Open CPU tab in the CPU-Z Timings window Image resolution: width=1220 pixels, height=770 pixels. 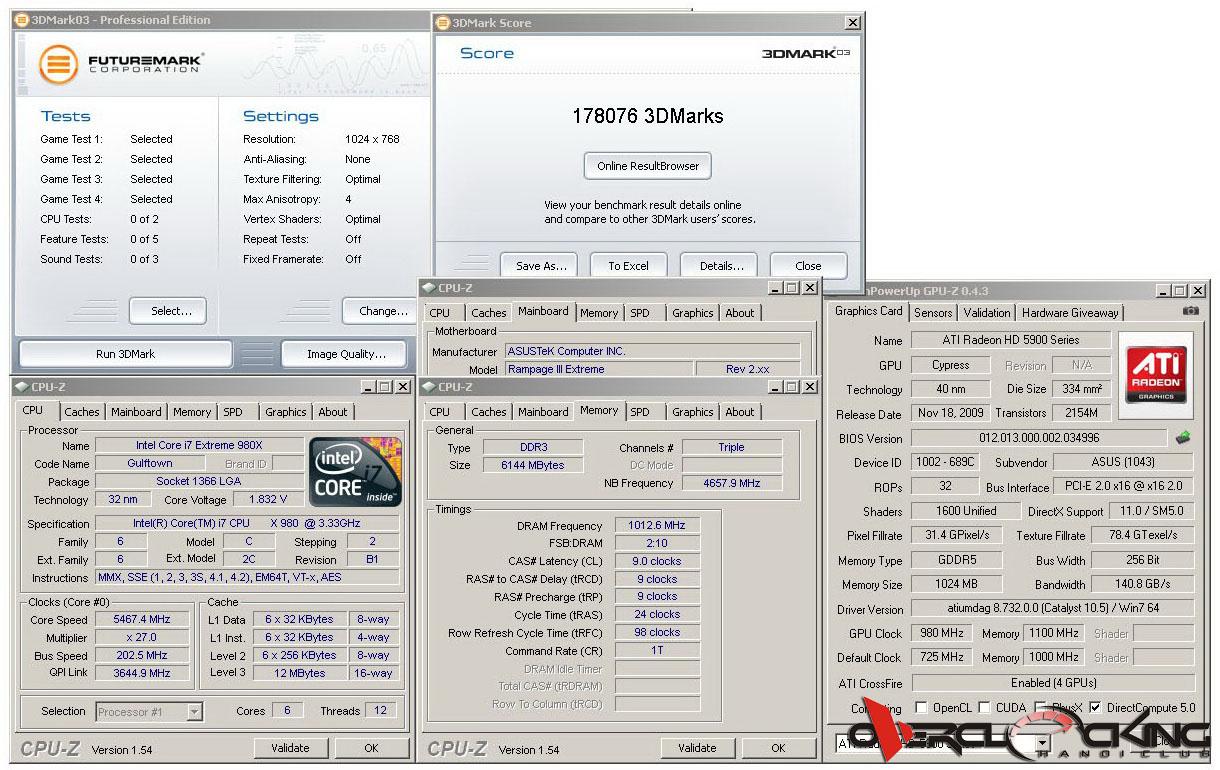coord(440,412)
